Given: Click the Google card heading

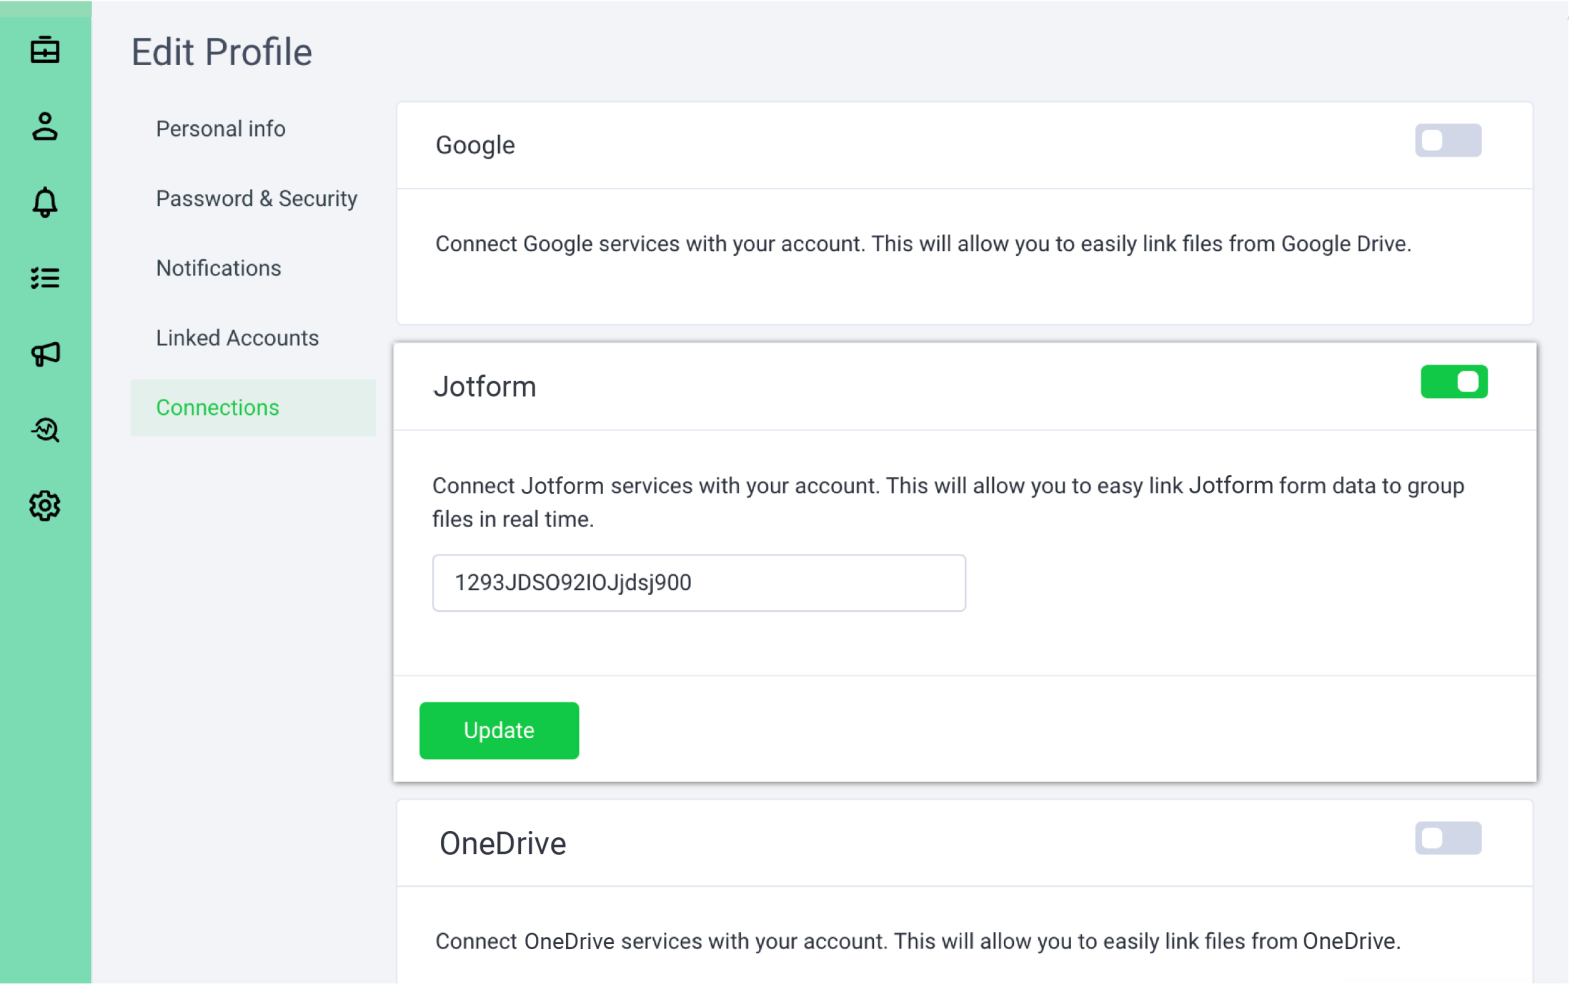Looking at the screenshot, I should click(x=475, y=146).
